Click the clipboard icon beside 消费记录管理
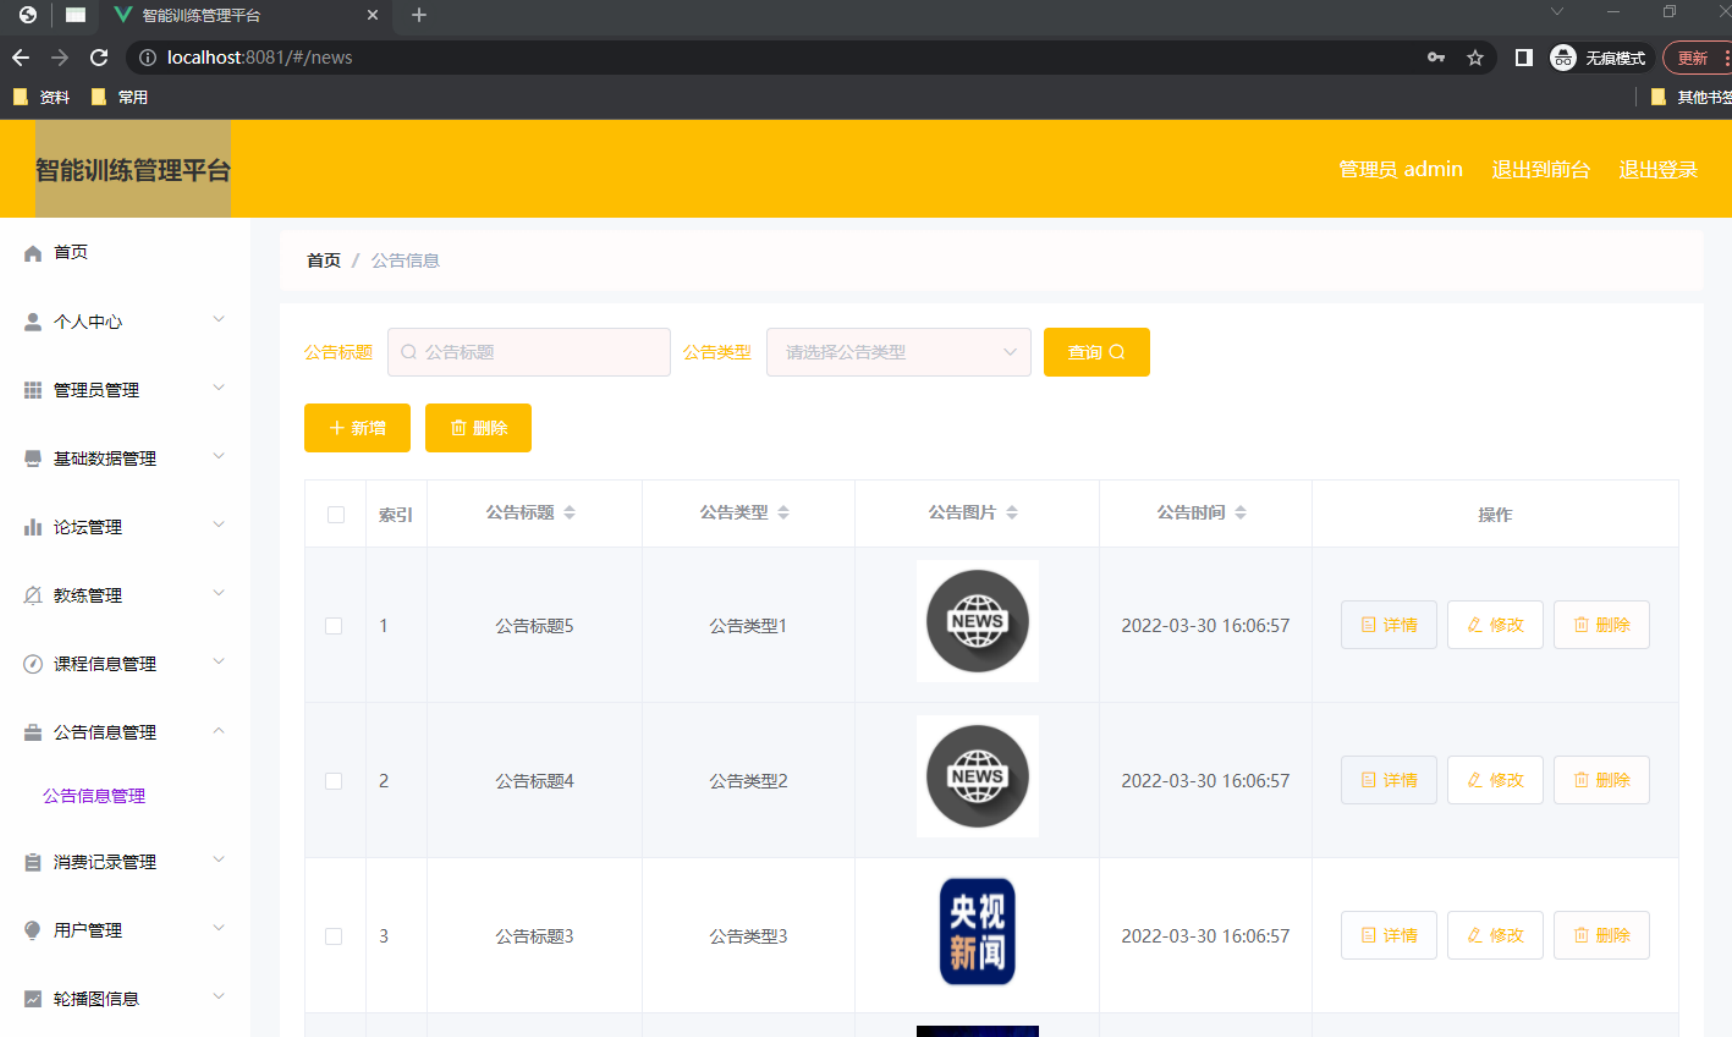1732x1037 pixels. click(x=33, y=862)
